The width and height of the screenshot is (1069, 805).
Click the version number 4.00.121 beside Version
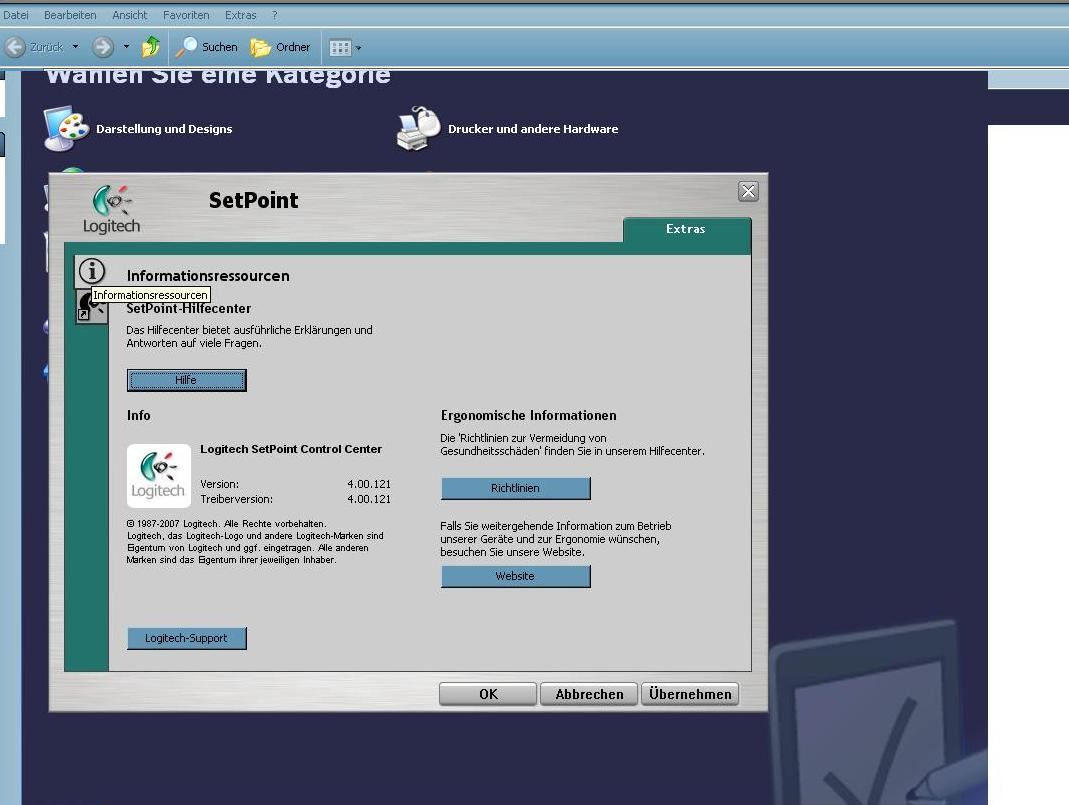369,484
